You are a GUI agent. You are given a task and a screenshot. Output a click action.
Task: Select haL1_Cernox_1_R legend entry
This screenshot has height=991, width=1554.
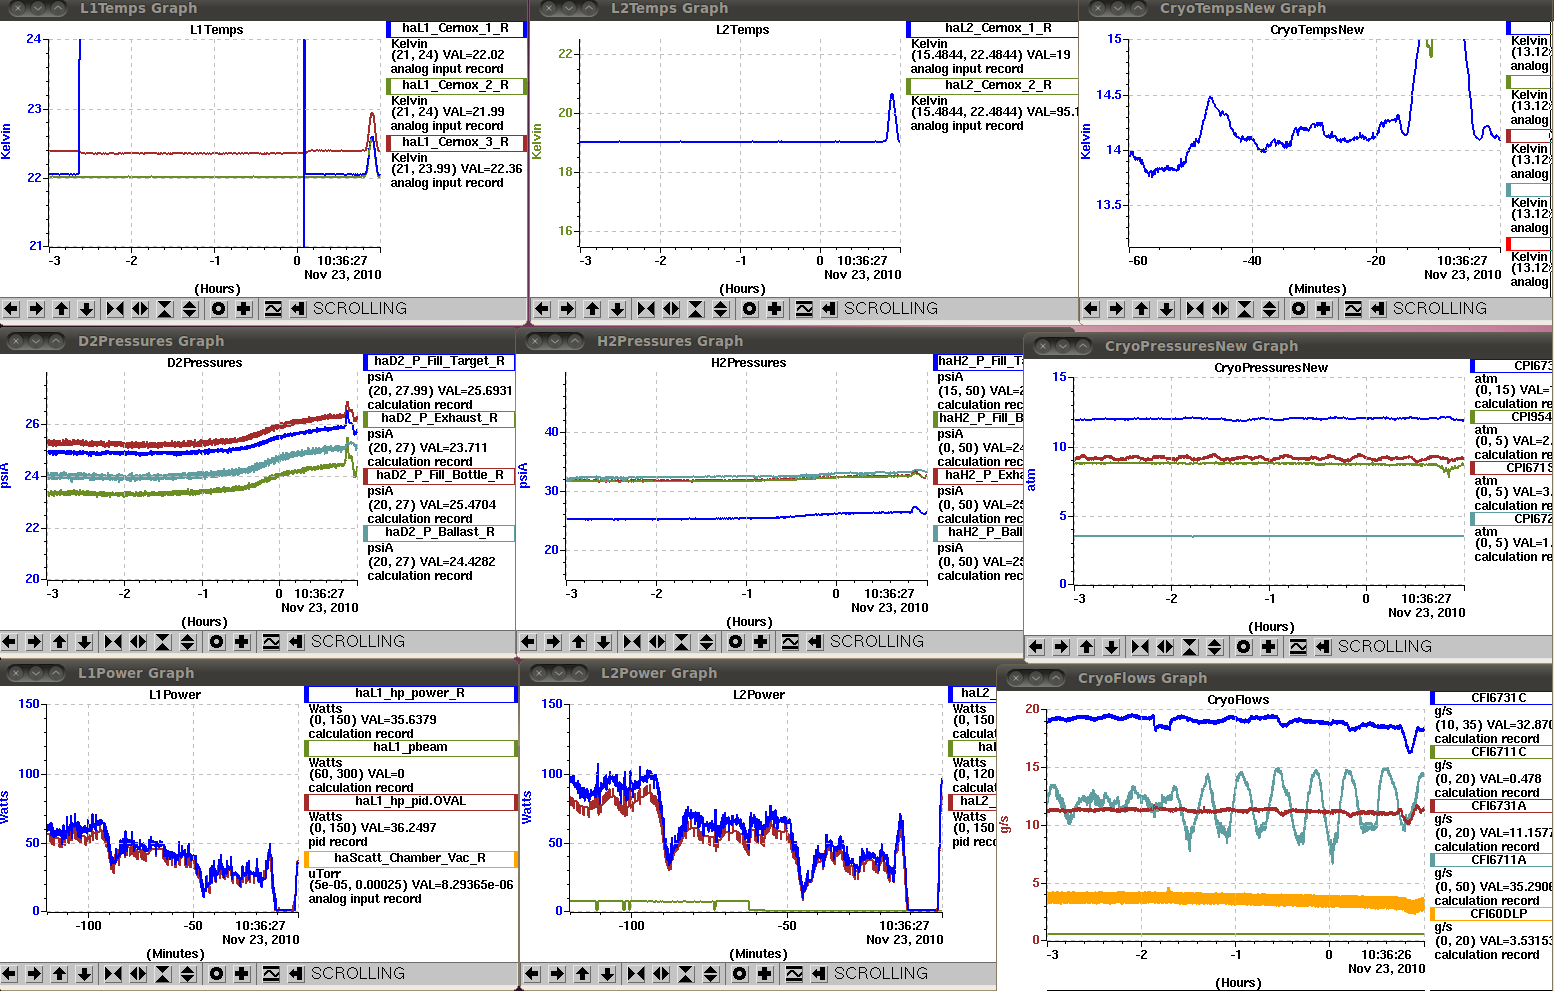point(456,29)
